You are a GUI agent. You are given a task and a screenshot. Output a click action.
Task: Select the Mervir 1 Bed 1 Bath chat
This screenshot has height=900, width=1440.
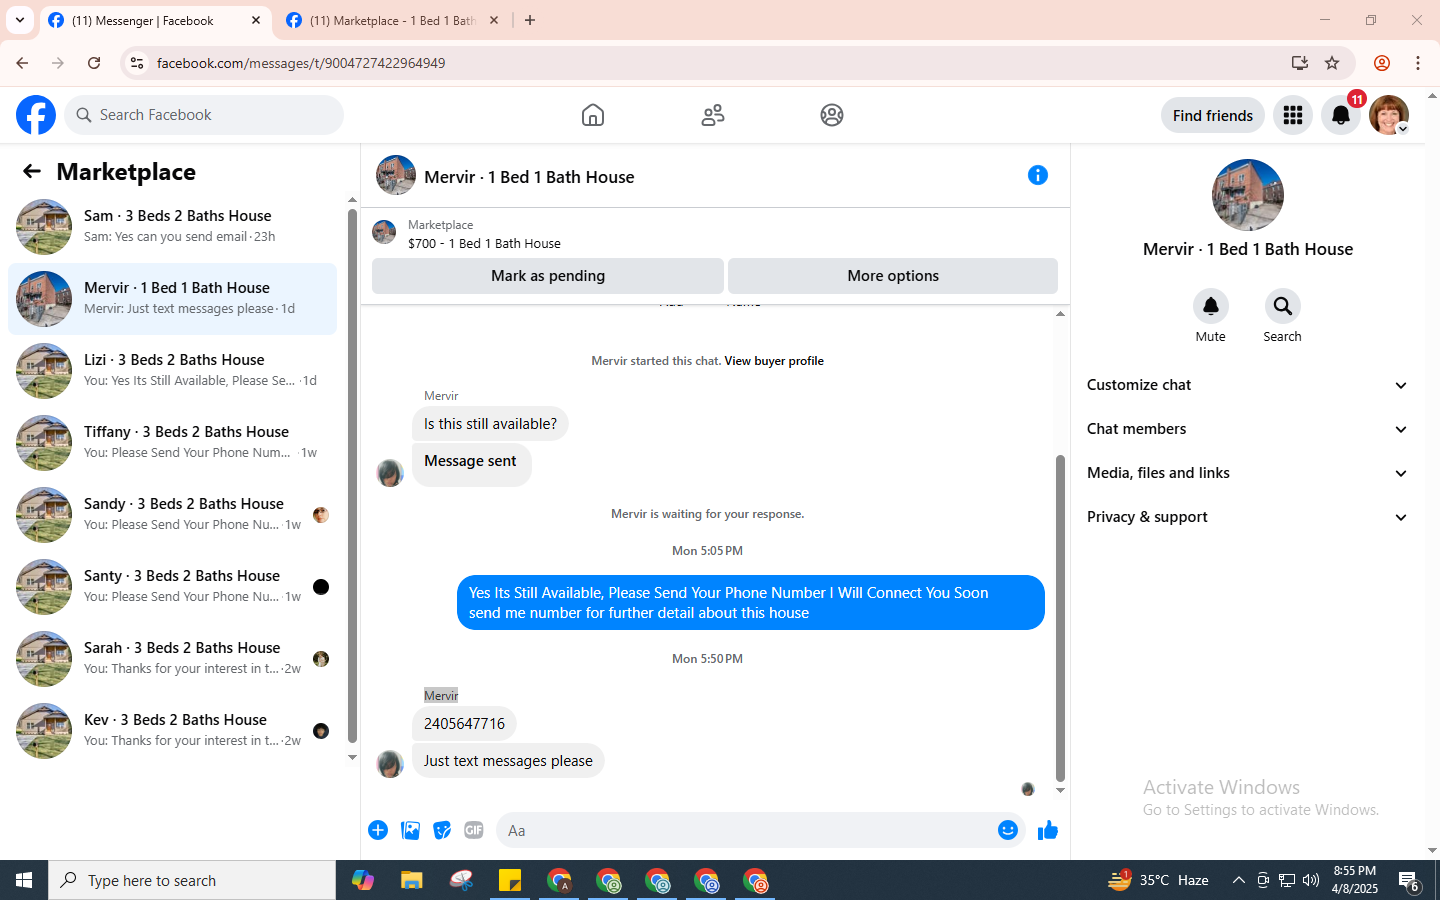click(x=172, y=299)
